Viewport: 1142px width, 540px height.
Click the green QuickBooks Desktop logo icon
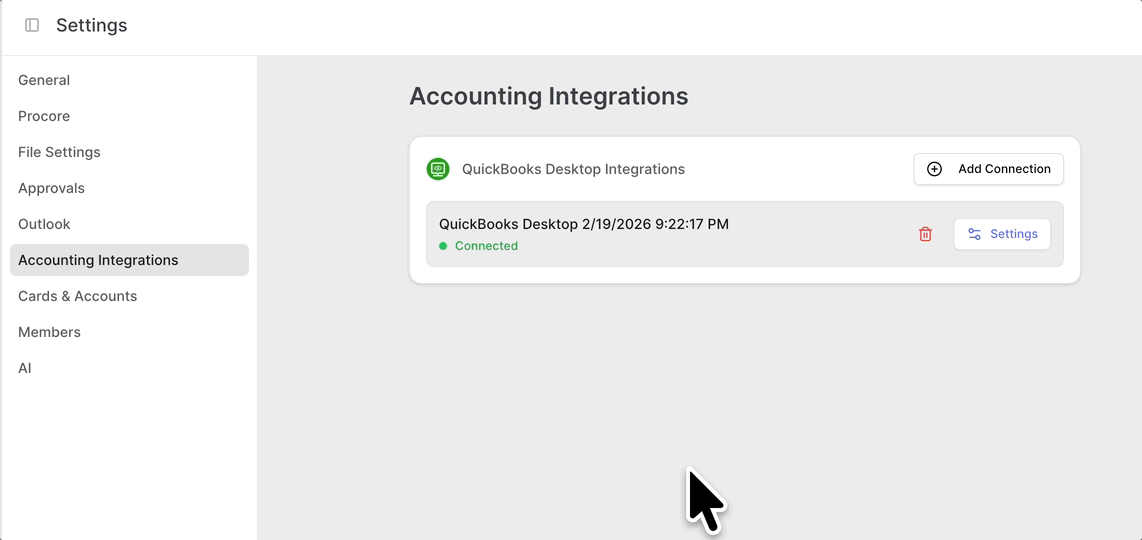(x=438, y=169)
